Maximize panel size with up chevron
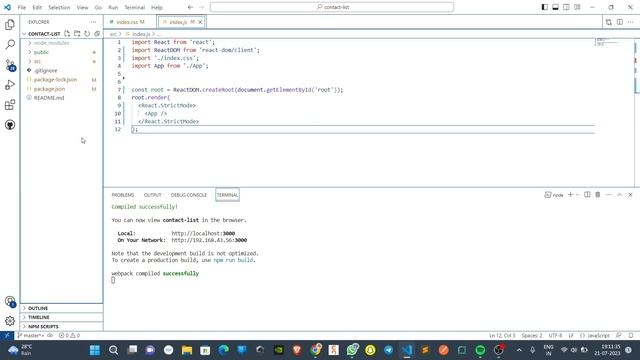The height and width of the screenshot is (360, 640). [620, 195]
